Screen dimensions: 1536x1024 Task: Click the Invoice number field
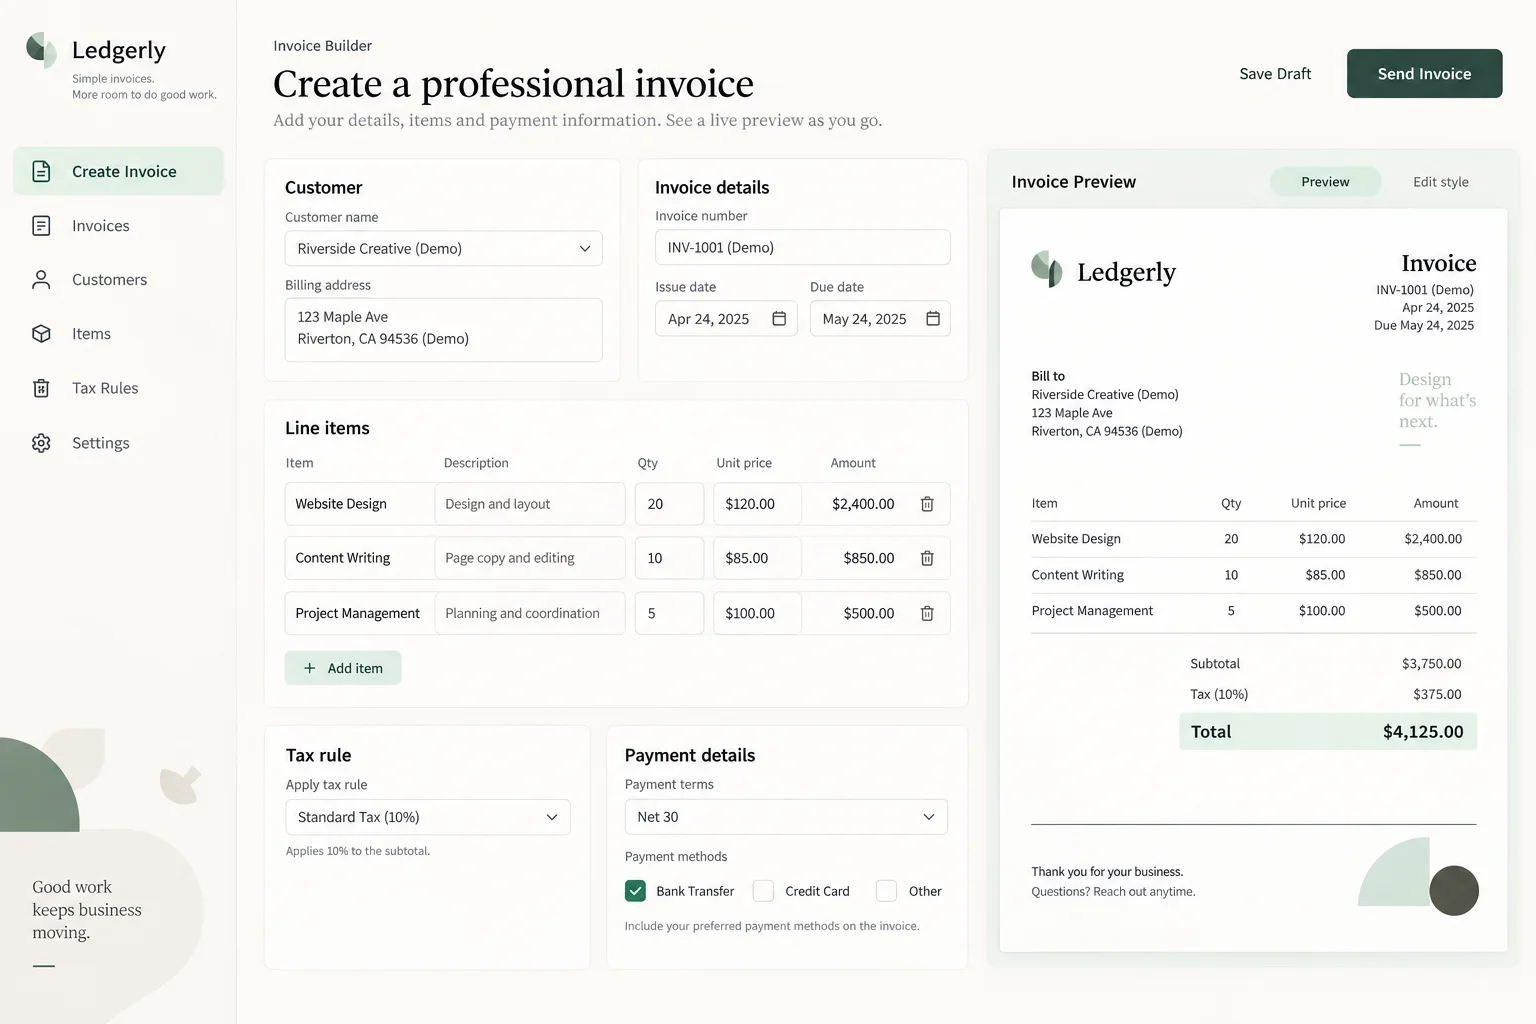(802, 247)
